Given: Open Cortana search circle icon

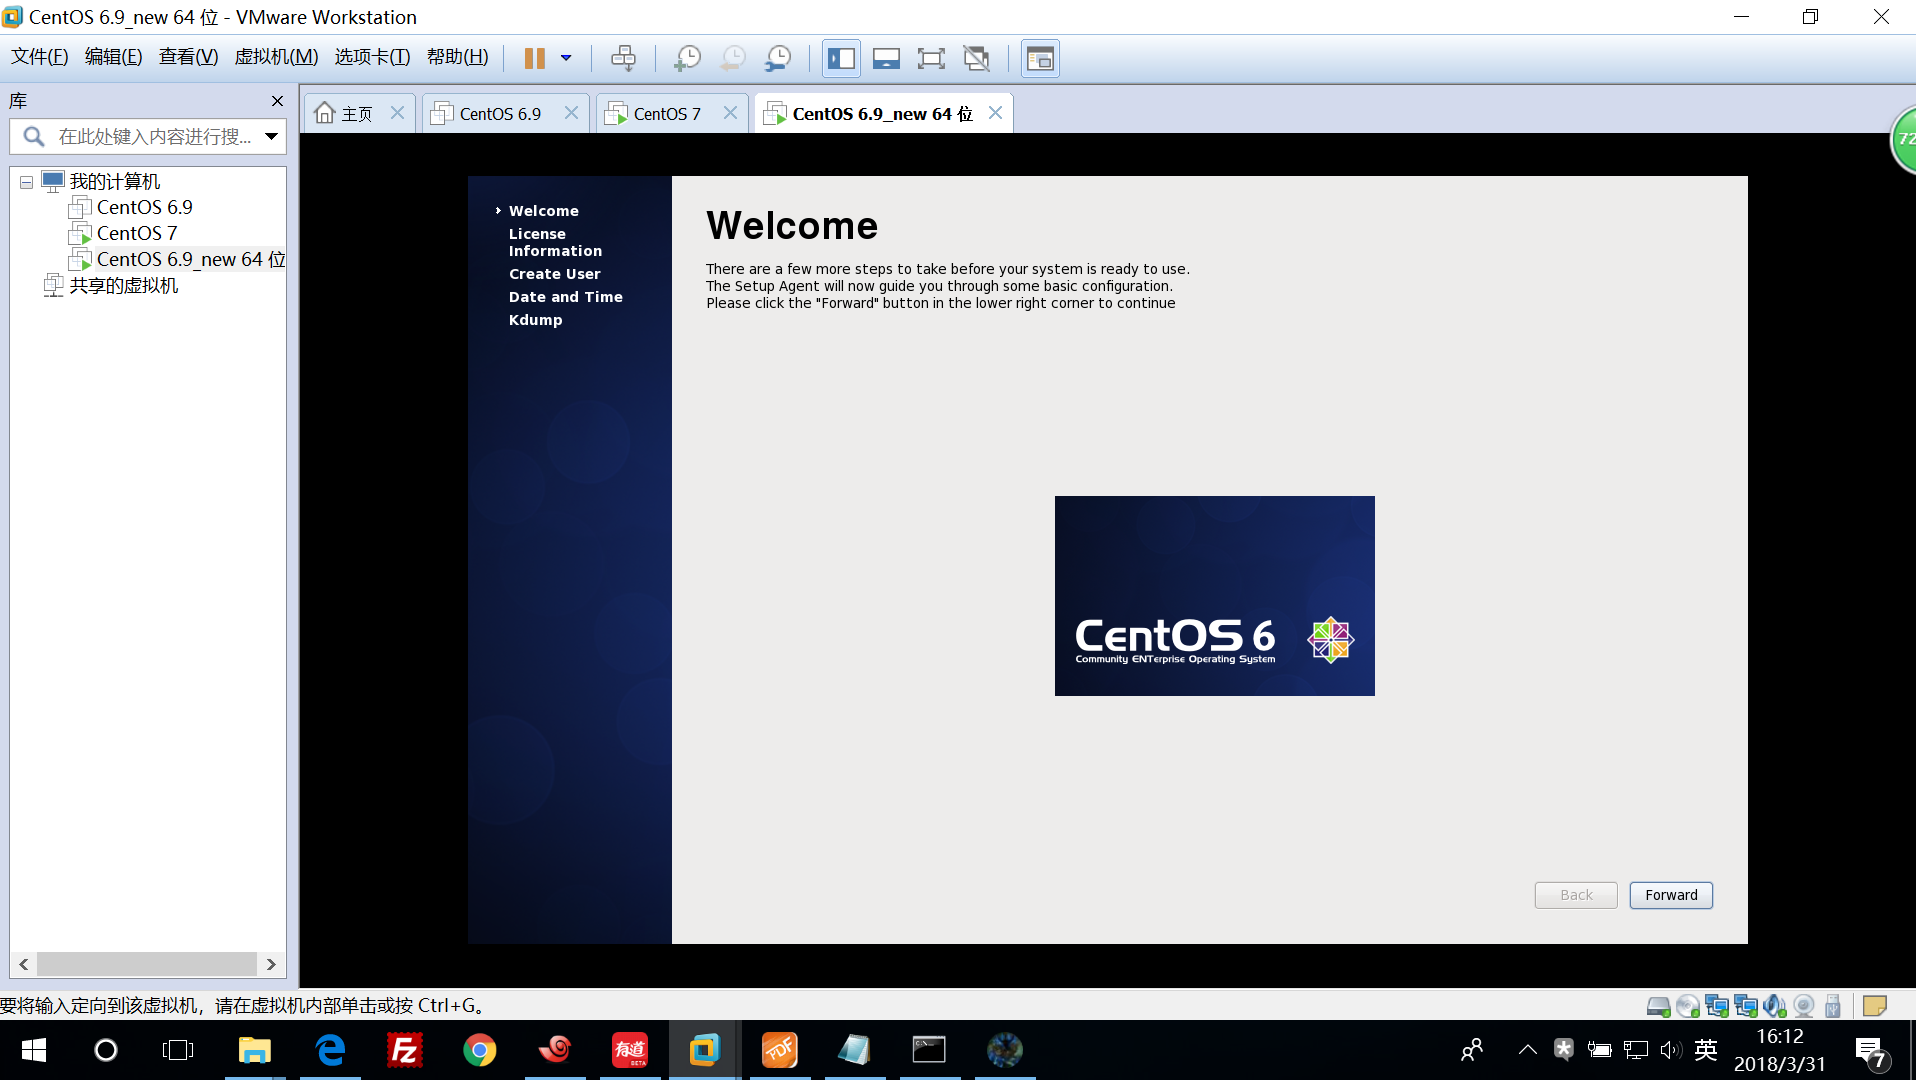Looking at the screenshot, I should coord(106,1050).
